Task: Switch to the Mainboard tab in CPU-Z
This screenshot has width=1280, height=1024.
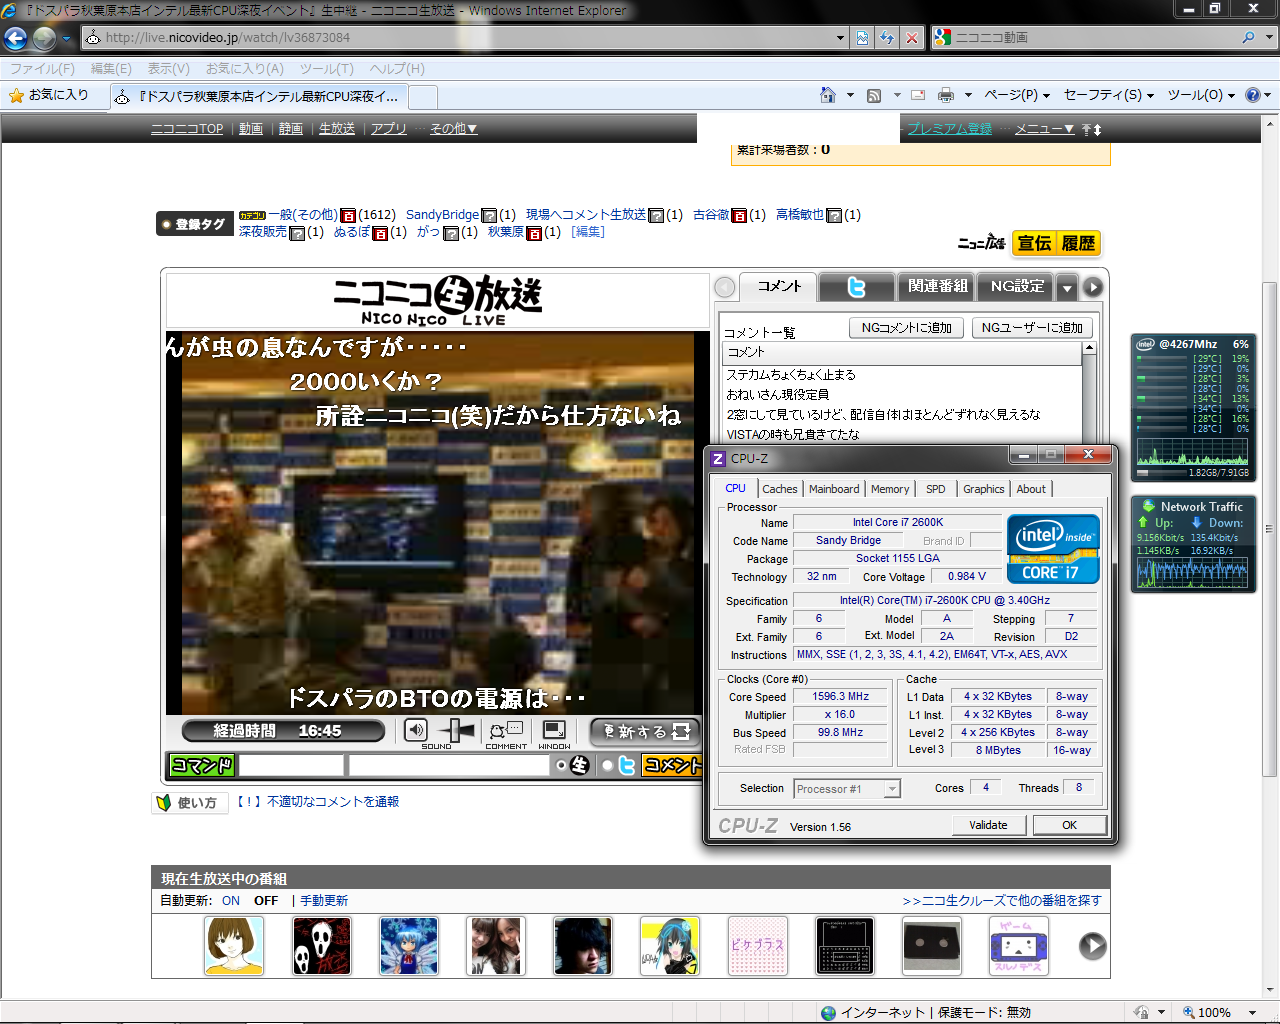Action: (x=834, y=489)
